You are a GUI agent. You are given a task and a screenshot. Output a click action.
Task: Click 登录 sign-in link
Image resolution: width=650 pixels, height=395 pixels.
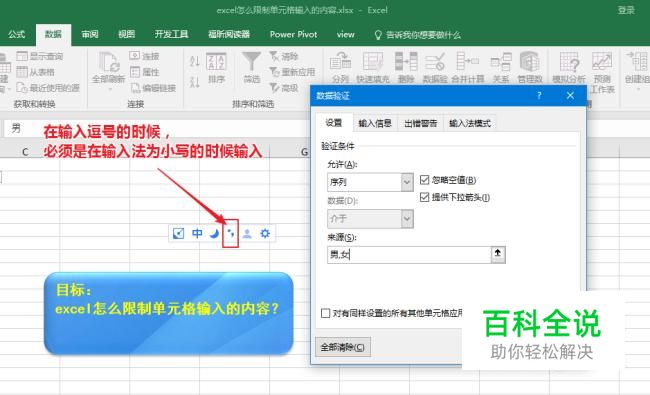click(x=626, y=10)
